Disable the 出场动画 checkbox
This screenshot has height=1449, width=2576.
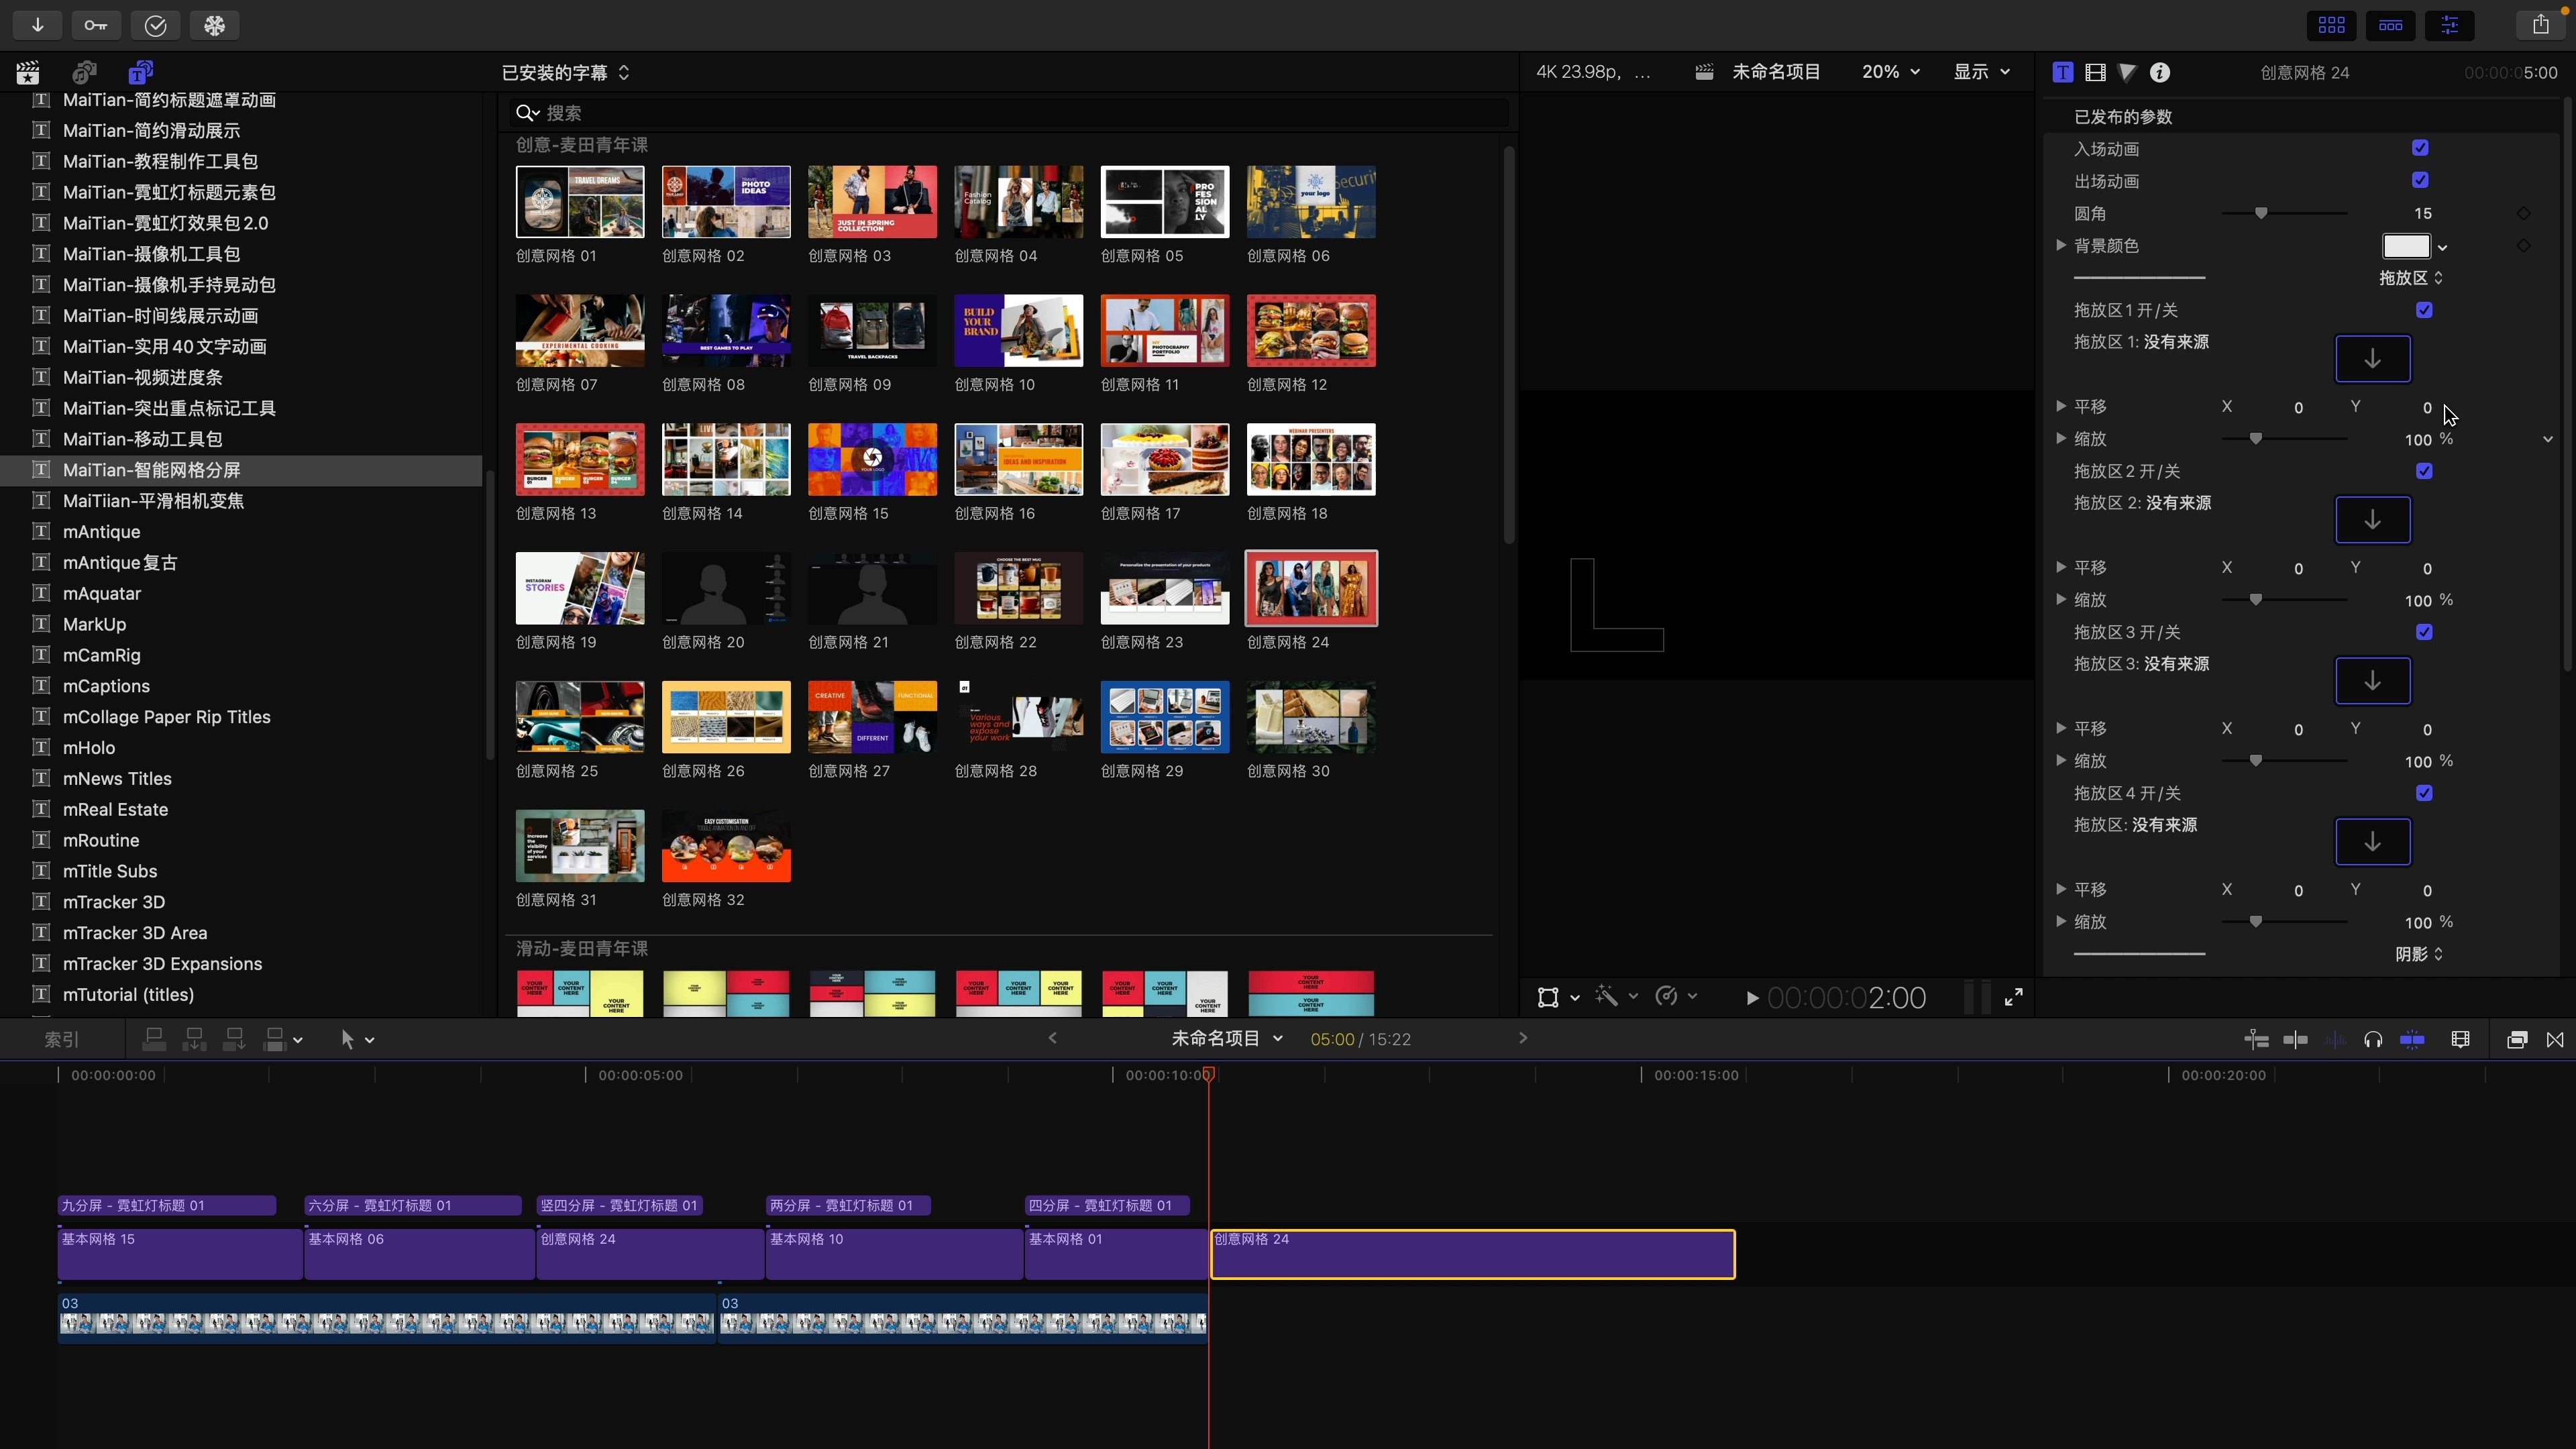[x=2420, y=180]
